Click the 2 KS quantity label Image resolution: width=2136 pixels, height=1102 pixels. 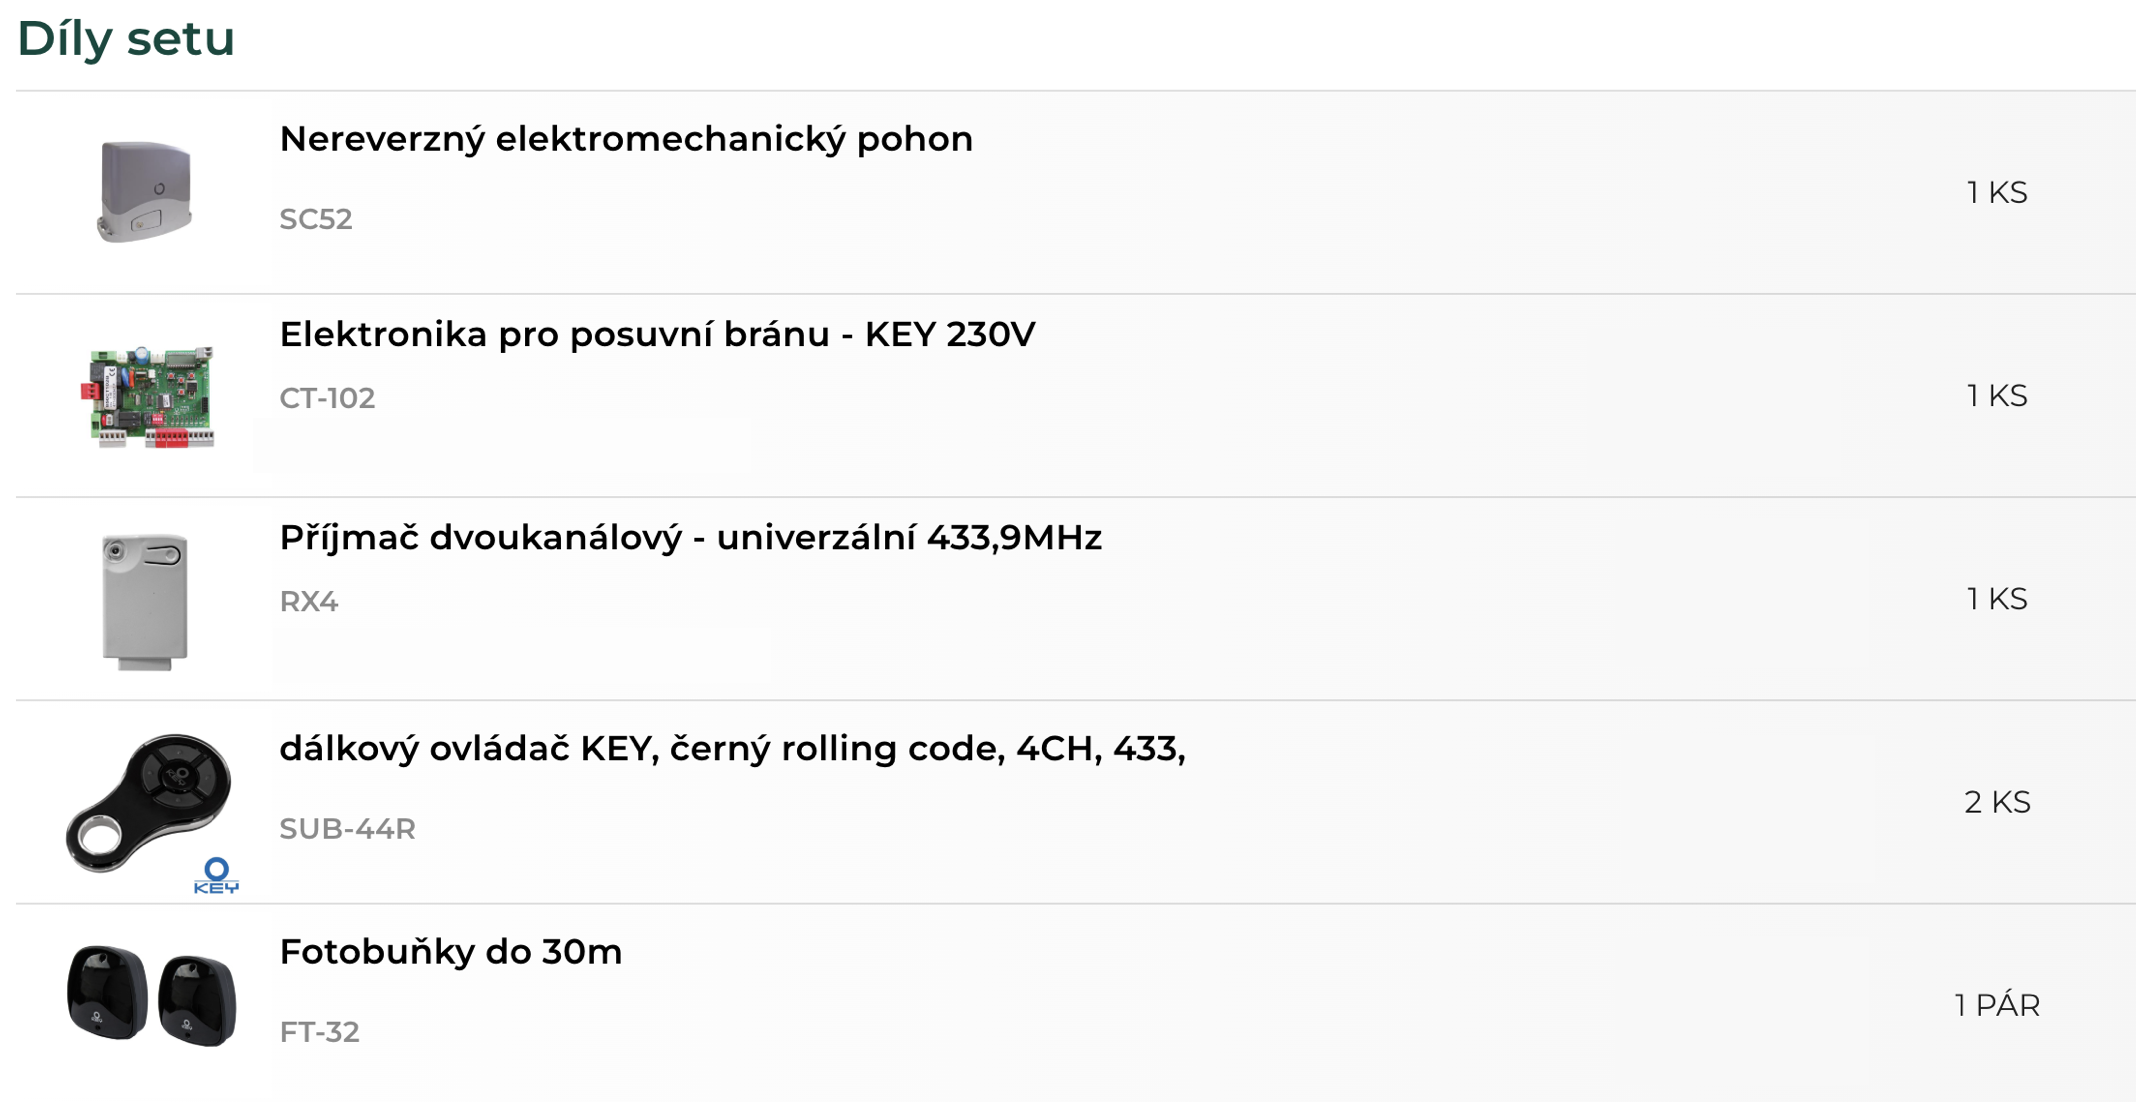[x=1997, y=802]
